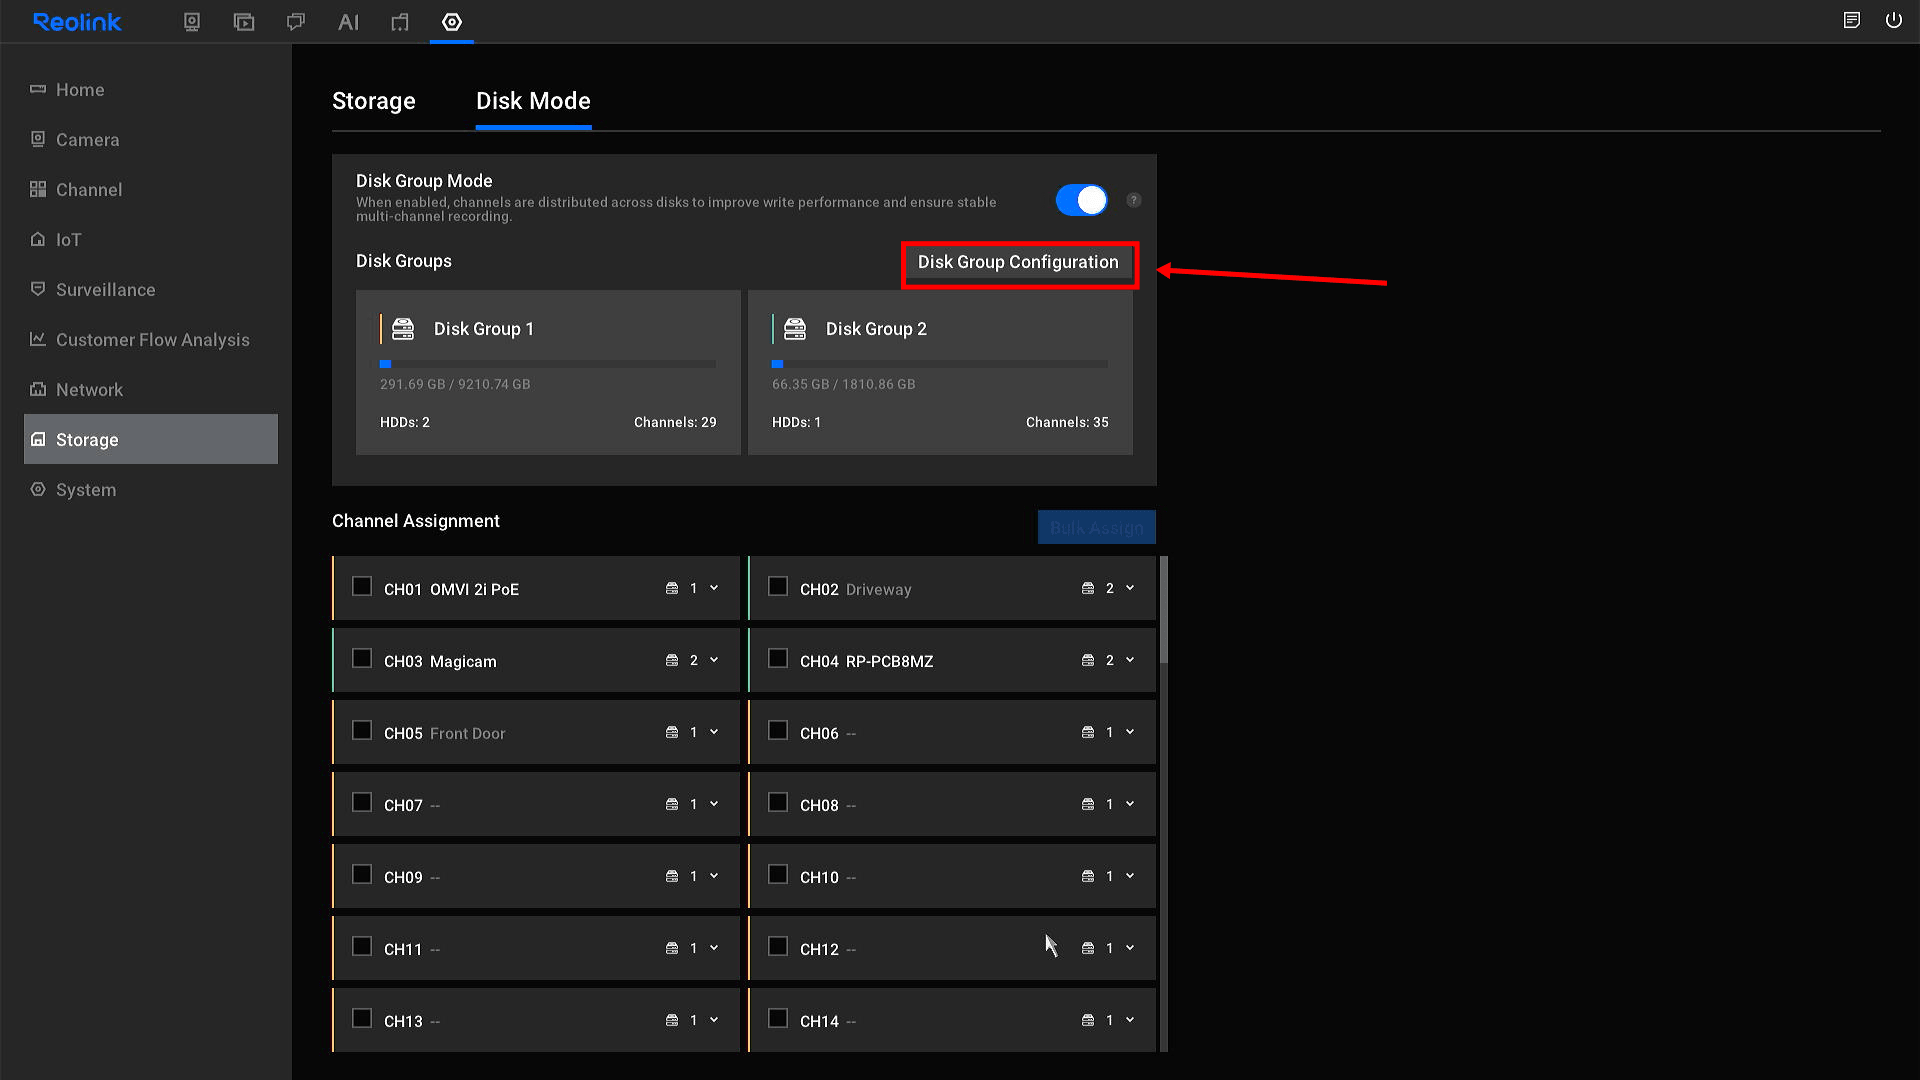
Task: Toggle the Disk Group Mode switch
Action: [1081, 200]
